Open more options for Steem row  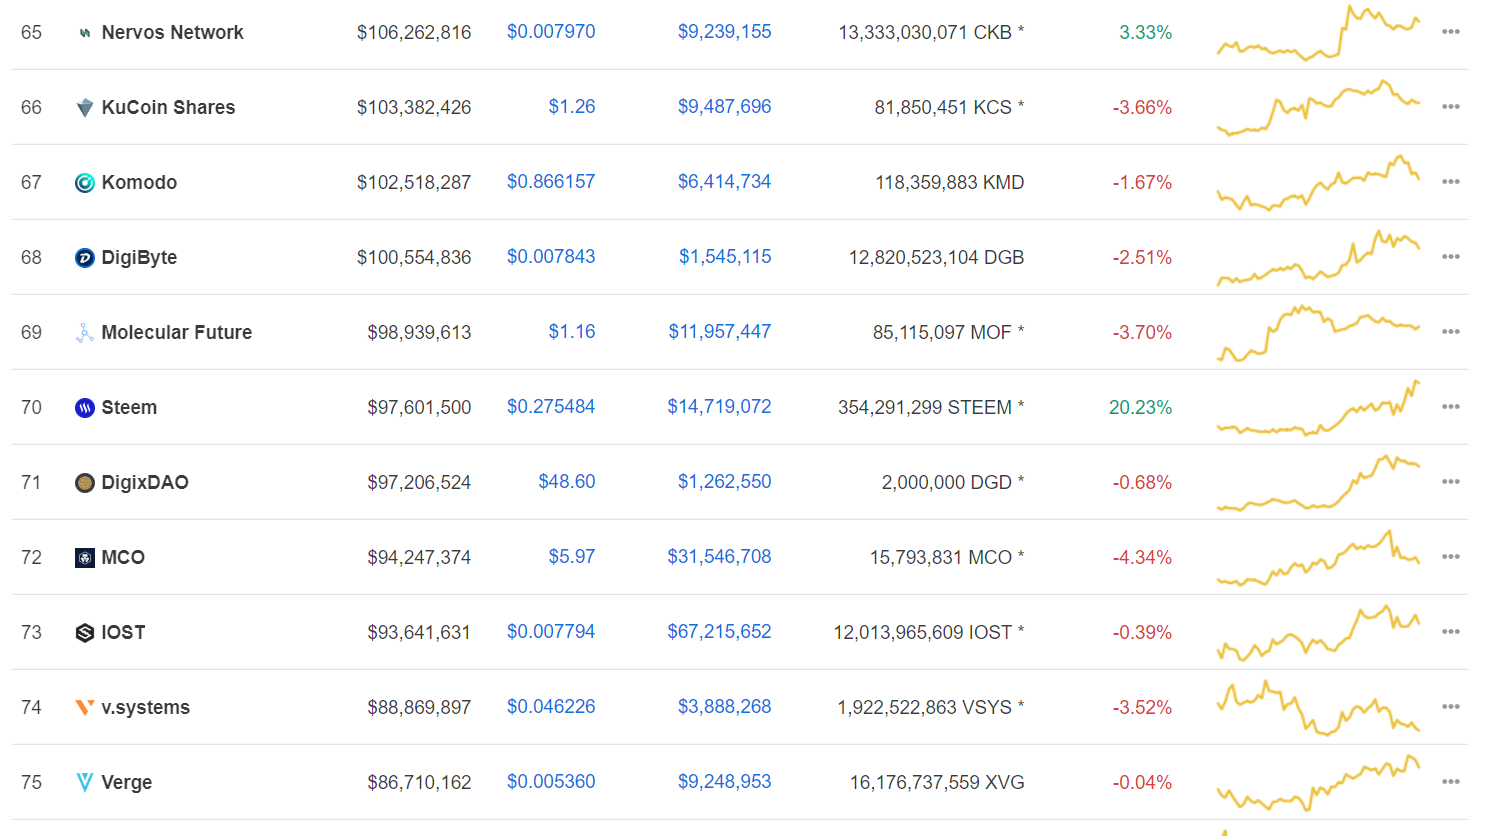1451,407
